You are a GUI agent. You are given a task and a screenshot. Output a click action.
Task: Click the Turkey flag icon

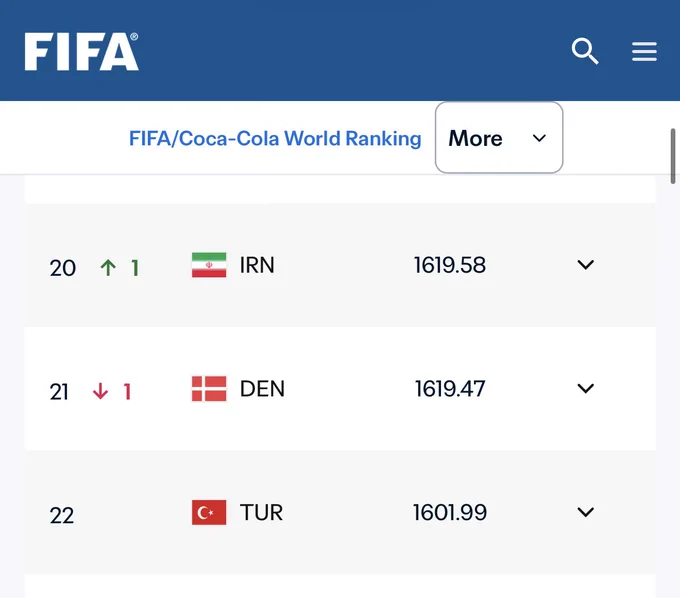209,512
